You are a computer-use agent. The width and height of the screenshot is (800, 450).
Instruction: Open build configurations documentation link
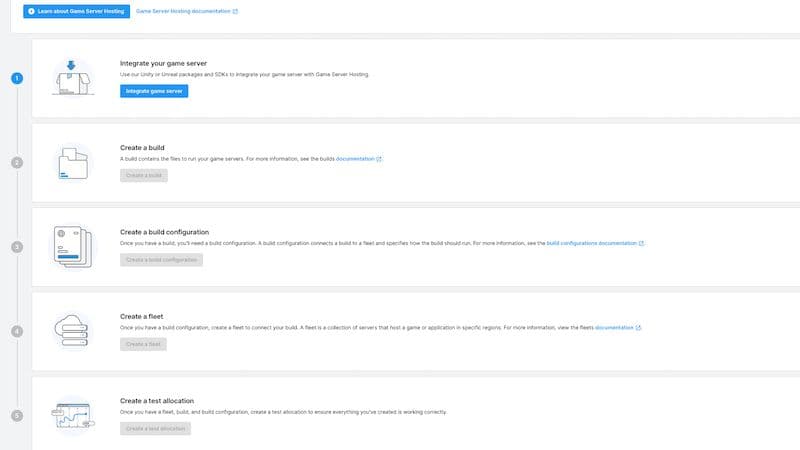(592, 243)
